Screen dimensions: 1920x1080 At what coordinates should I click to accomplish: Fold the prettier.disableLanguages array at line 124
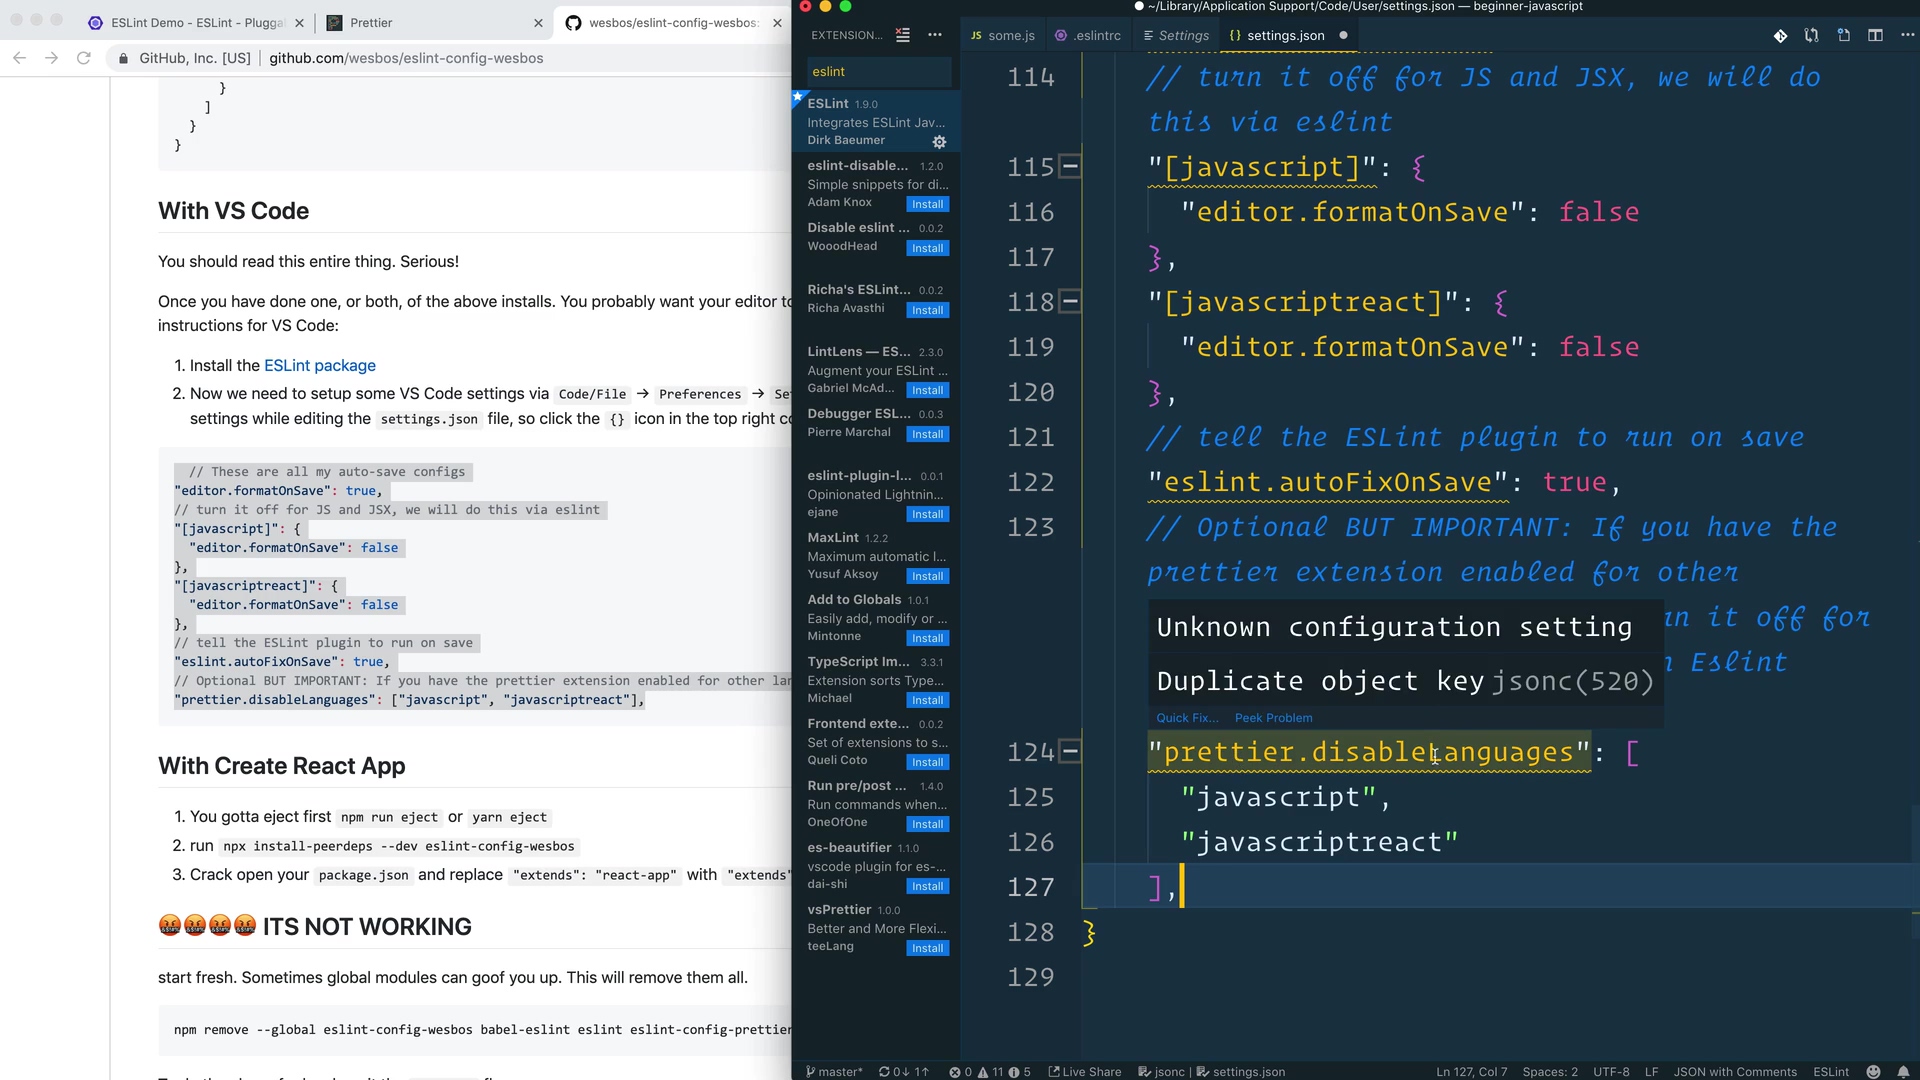[x=1070, y=751]
